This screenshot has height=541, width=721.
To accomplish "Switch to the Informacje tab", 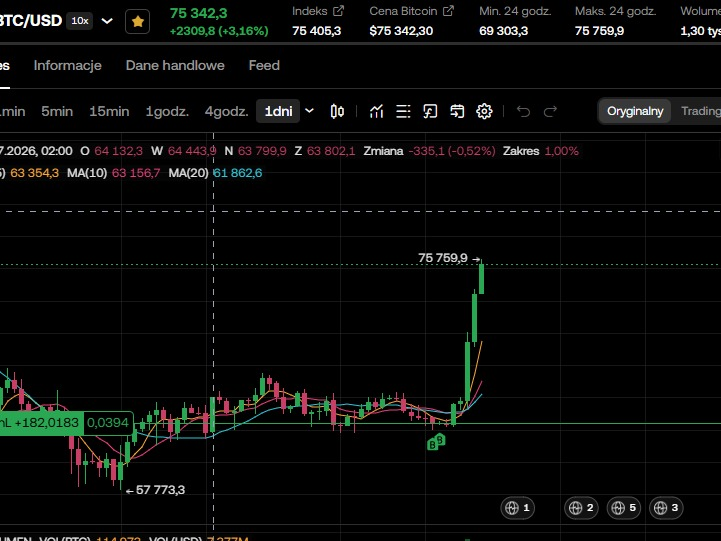I will (x=68, y=65).
